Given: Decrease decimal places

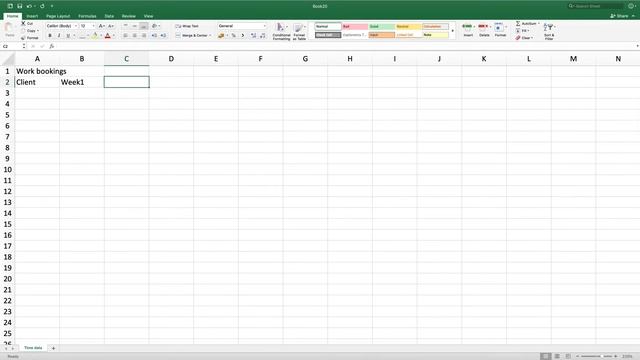Looking at the screenshot, I should [262, 36].
